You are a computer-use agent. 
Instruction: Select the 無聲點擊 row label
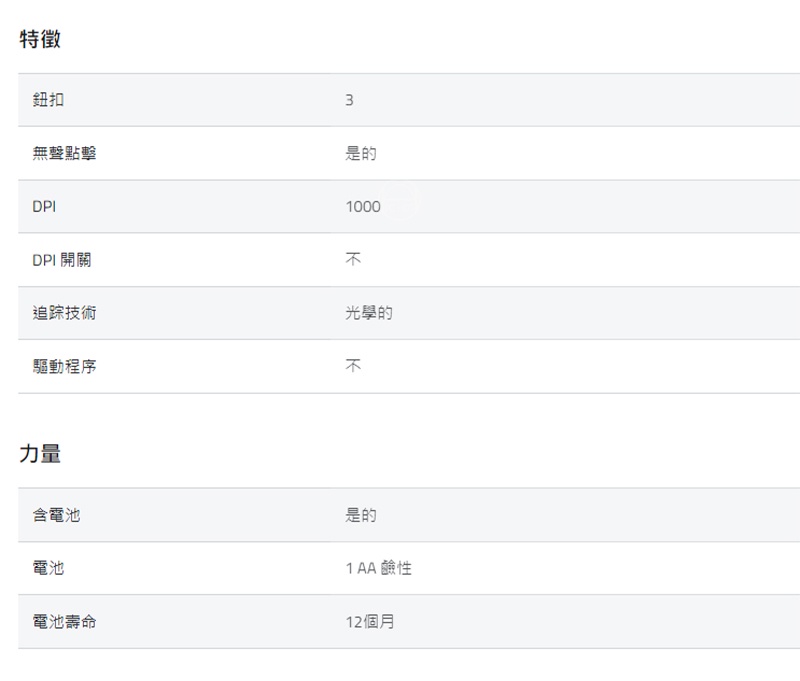coord(64,154)
